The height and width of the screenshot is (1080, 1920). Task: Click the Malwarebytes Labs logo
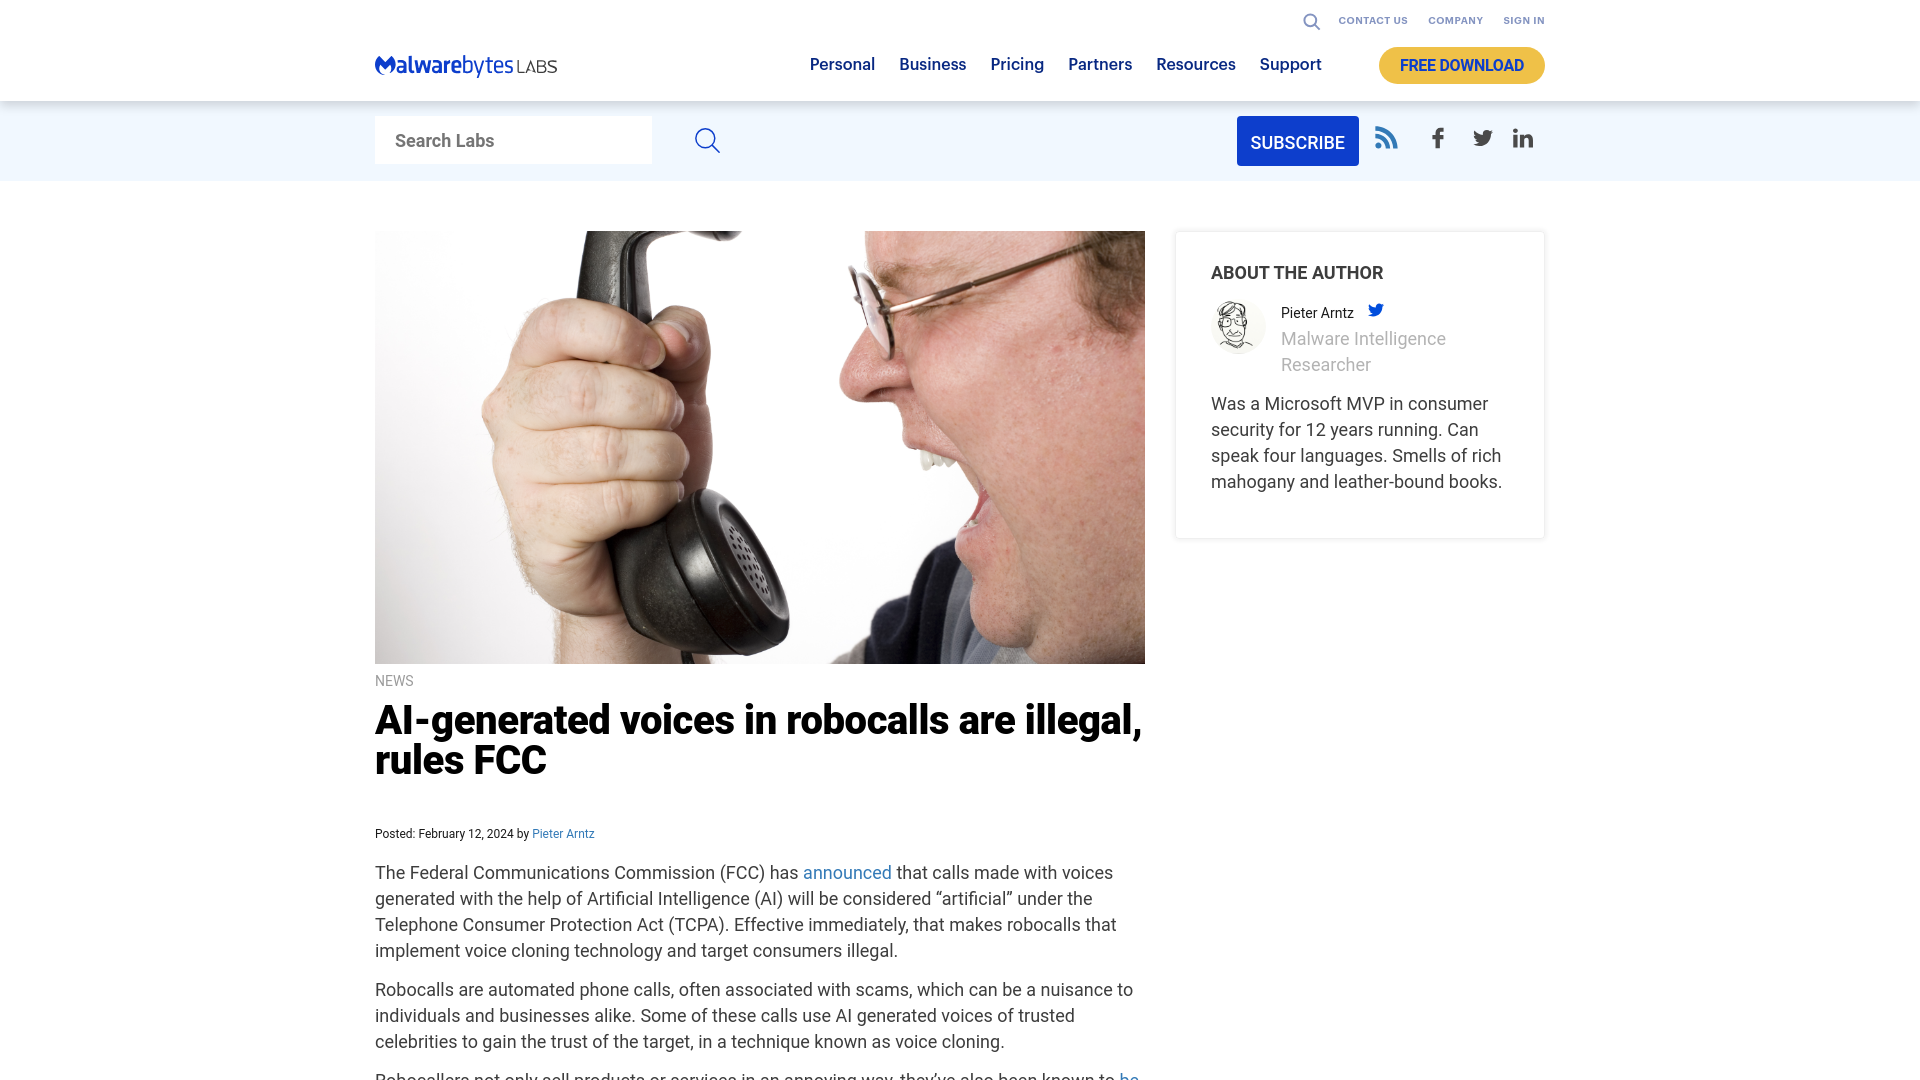pyautogui.click(x=465, y=65)
